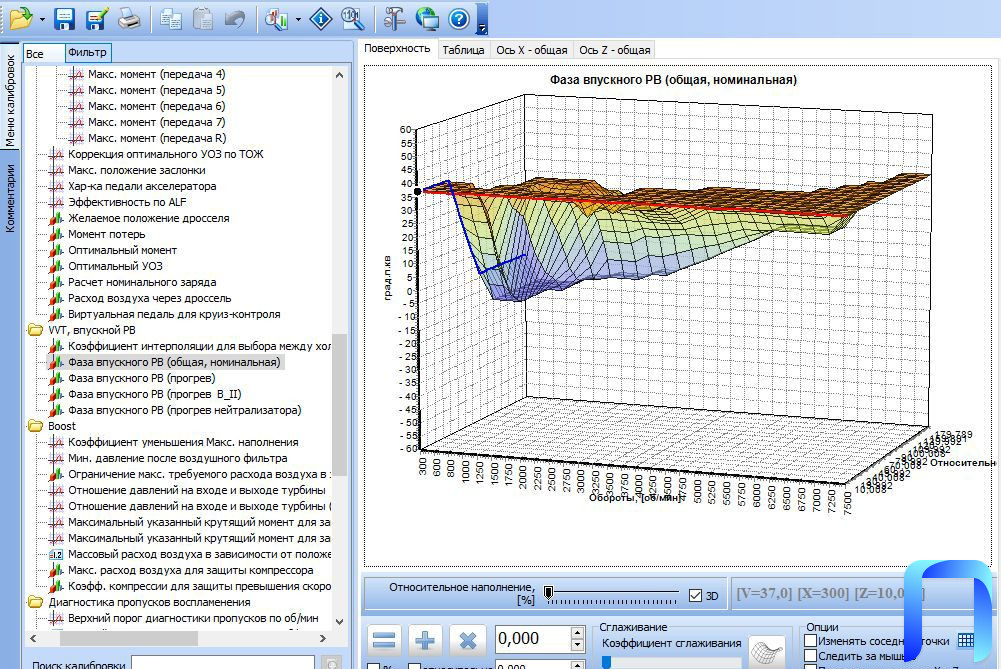The height and width of the screenshot is (669, 1001).
Task: Enable 'Изменять соседние точки' checkbox
Action: [x=811, y=640]
